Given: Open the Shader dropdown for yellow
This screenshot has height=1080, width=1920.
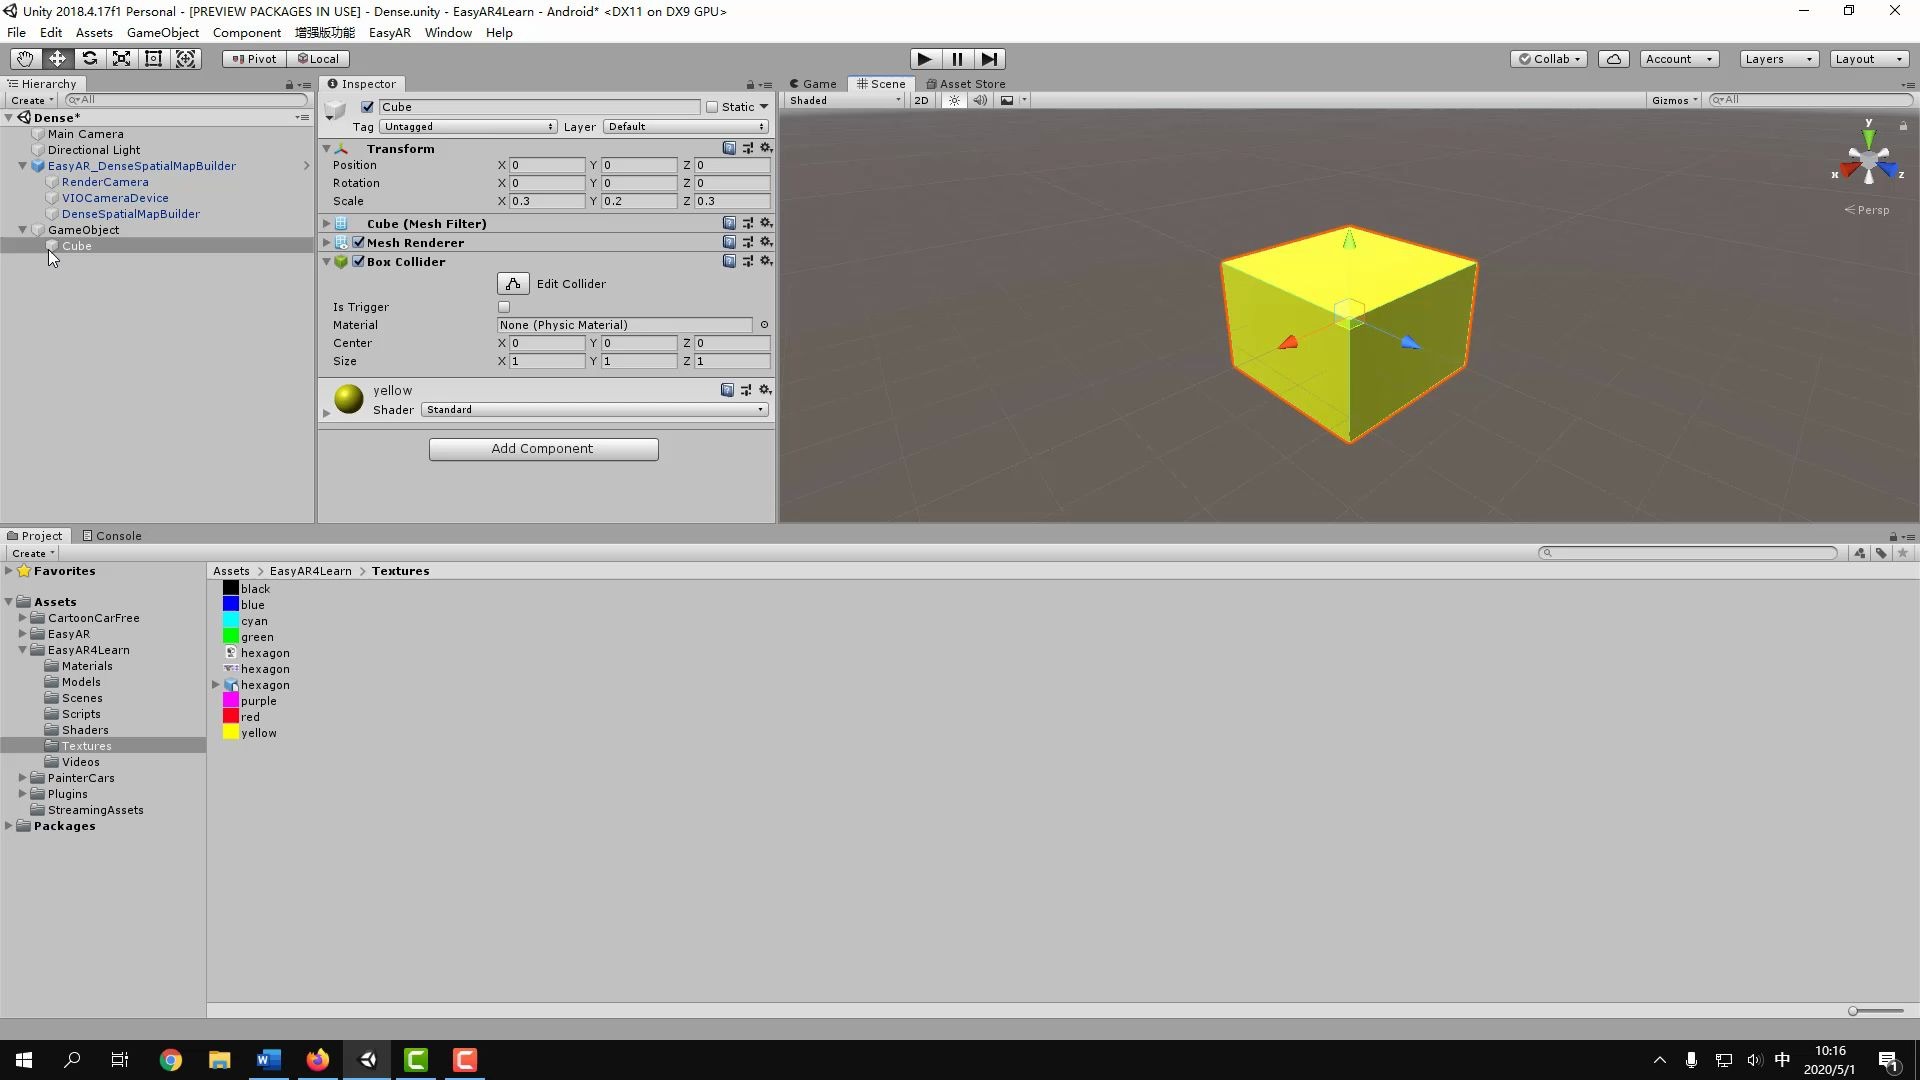Looking at the screenshot, I should pyautogui.click(x=594, y=410).
